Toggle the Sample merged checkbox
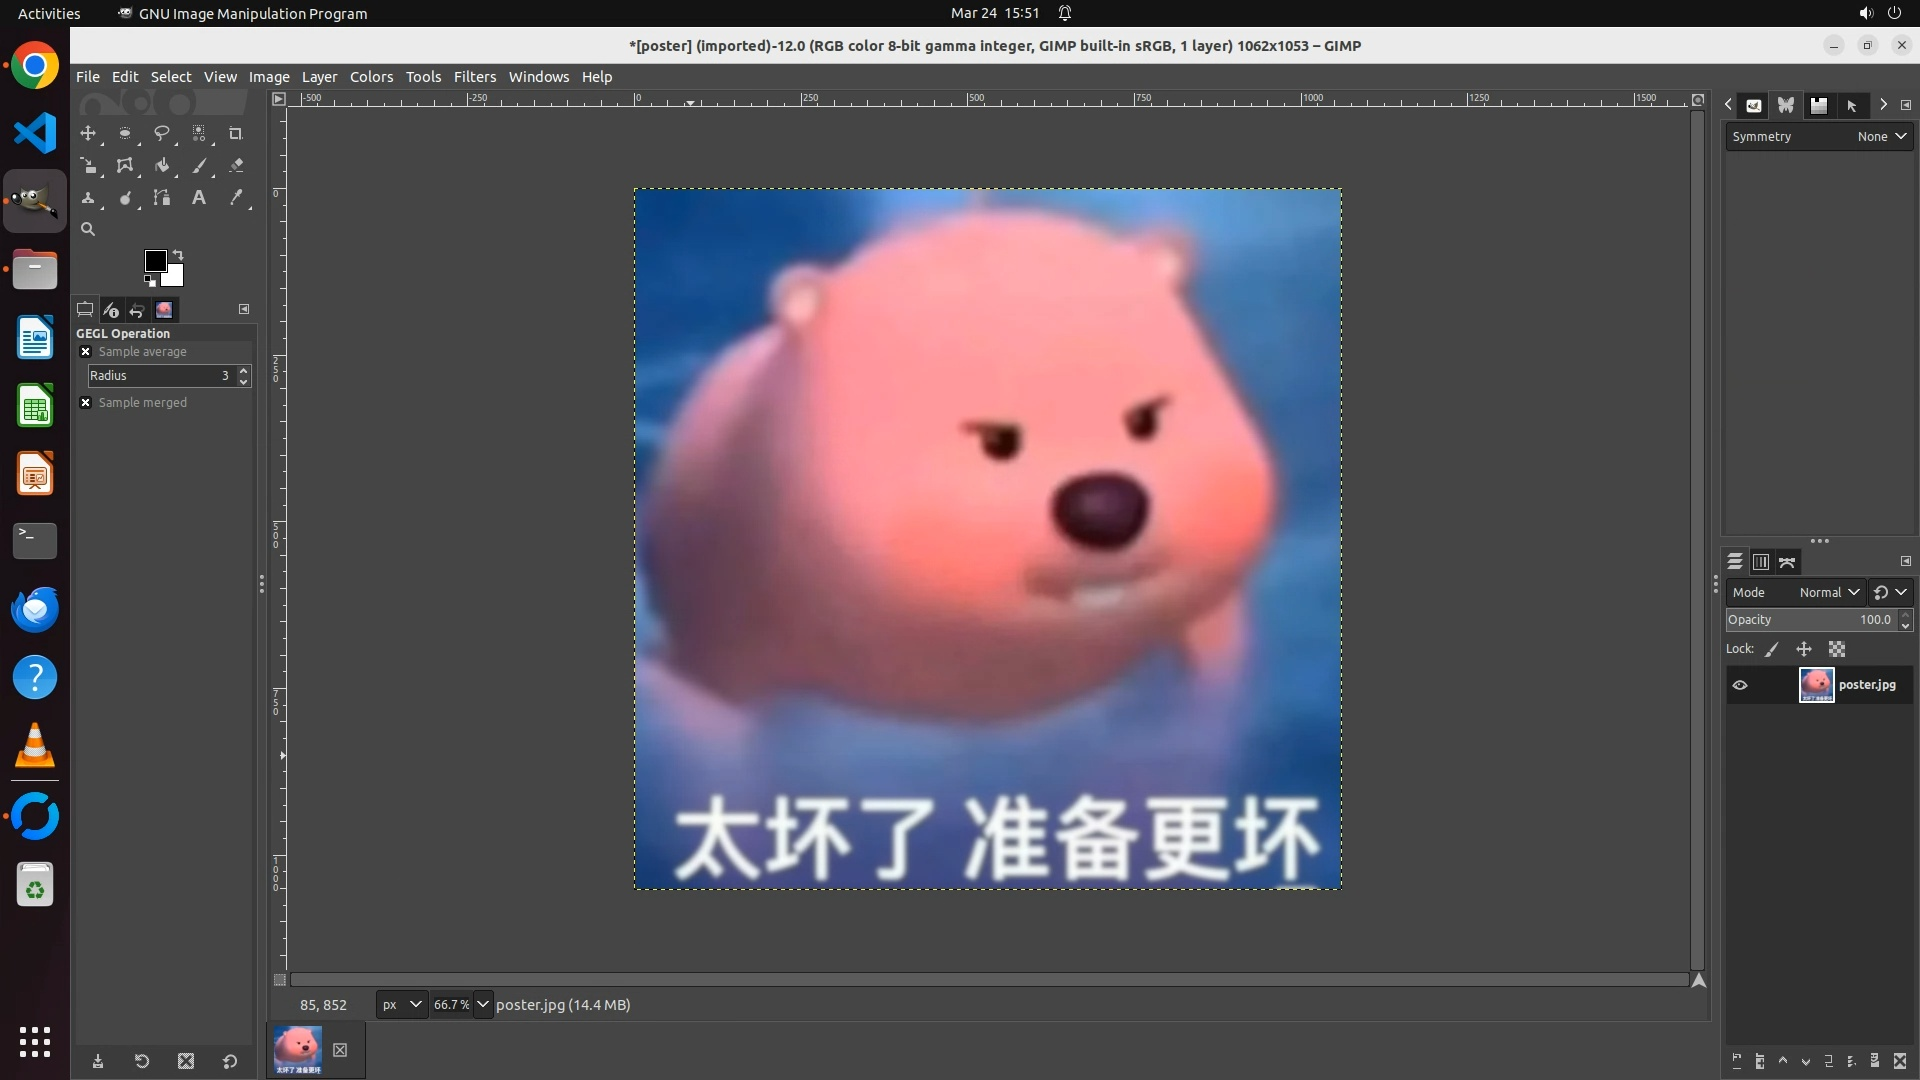 (x=86, y=403)
